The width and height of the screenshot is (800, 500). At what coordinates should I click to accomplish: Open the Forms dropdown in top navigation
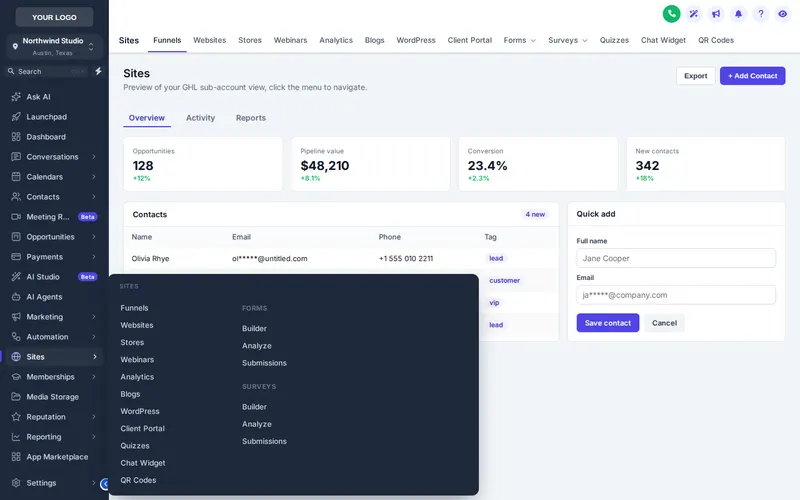coord(519,40)
